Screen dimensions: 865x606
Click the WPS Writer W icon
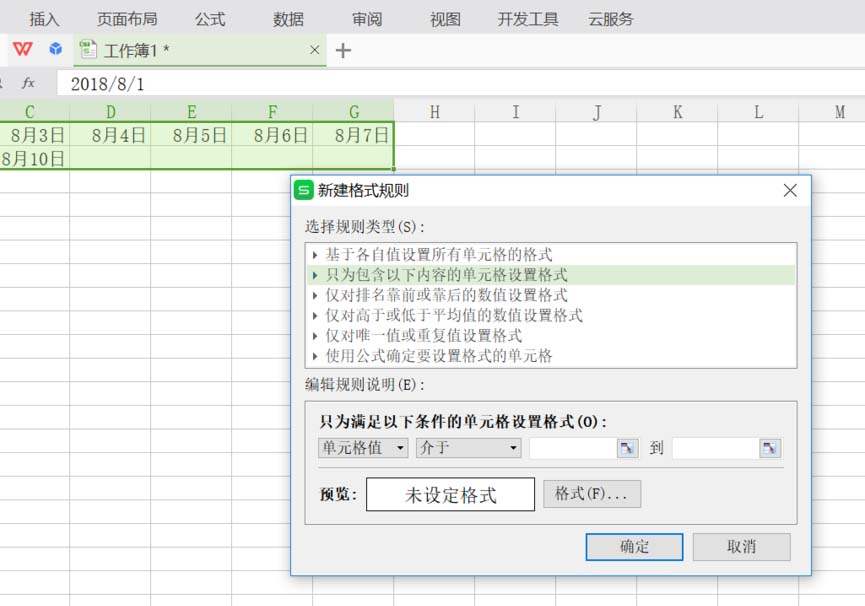[x=22, y=47]
